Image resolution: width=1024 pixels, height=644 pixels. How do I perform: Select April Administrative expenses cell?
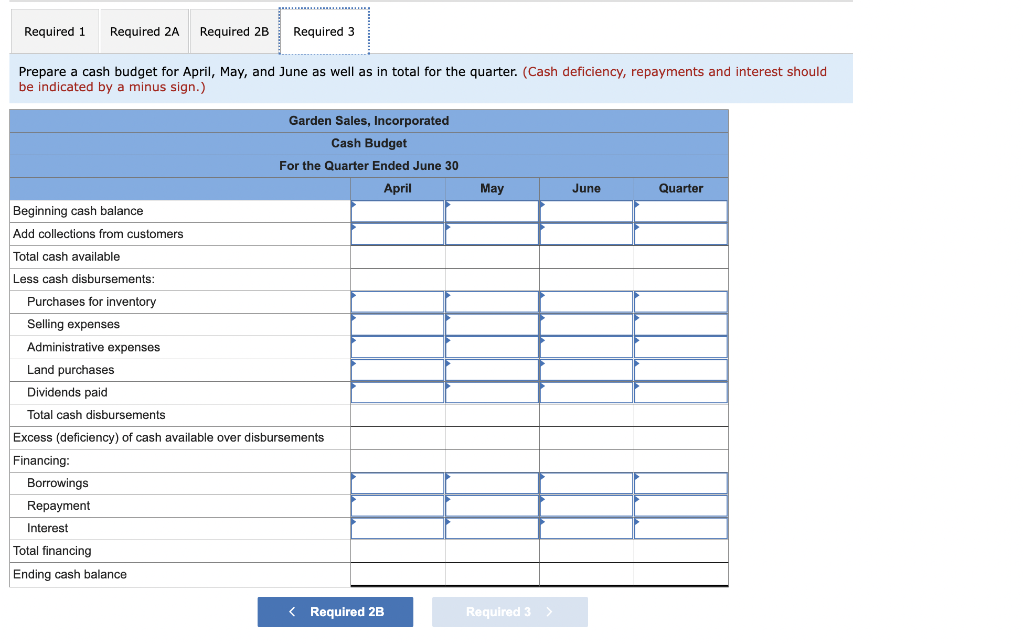pos(398,347)
